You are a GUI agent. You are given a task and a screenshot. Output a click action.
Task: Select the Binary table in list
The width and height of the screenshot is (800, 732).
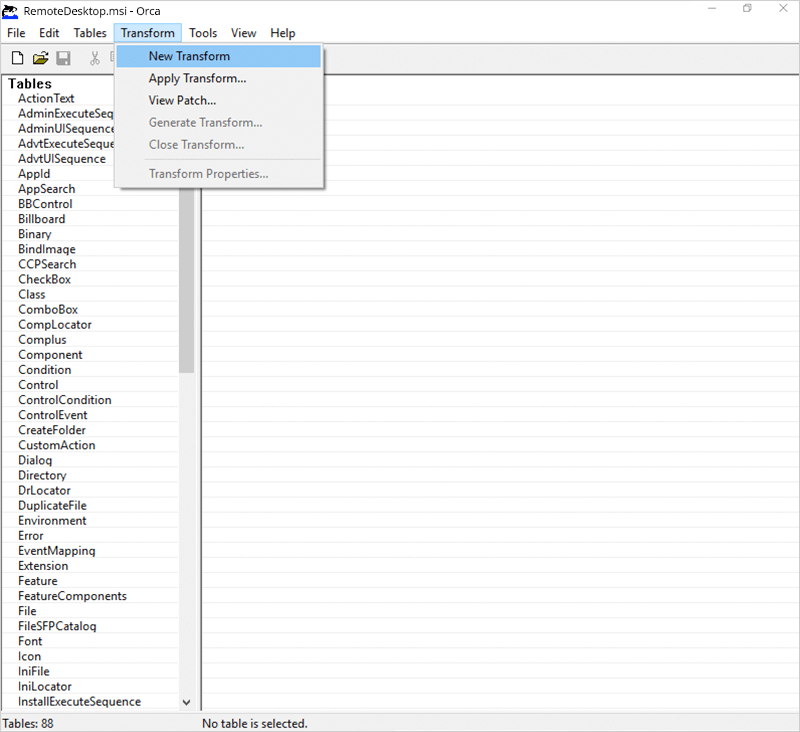35,234
